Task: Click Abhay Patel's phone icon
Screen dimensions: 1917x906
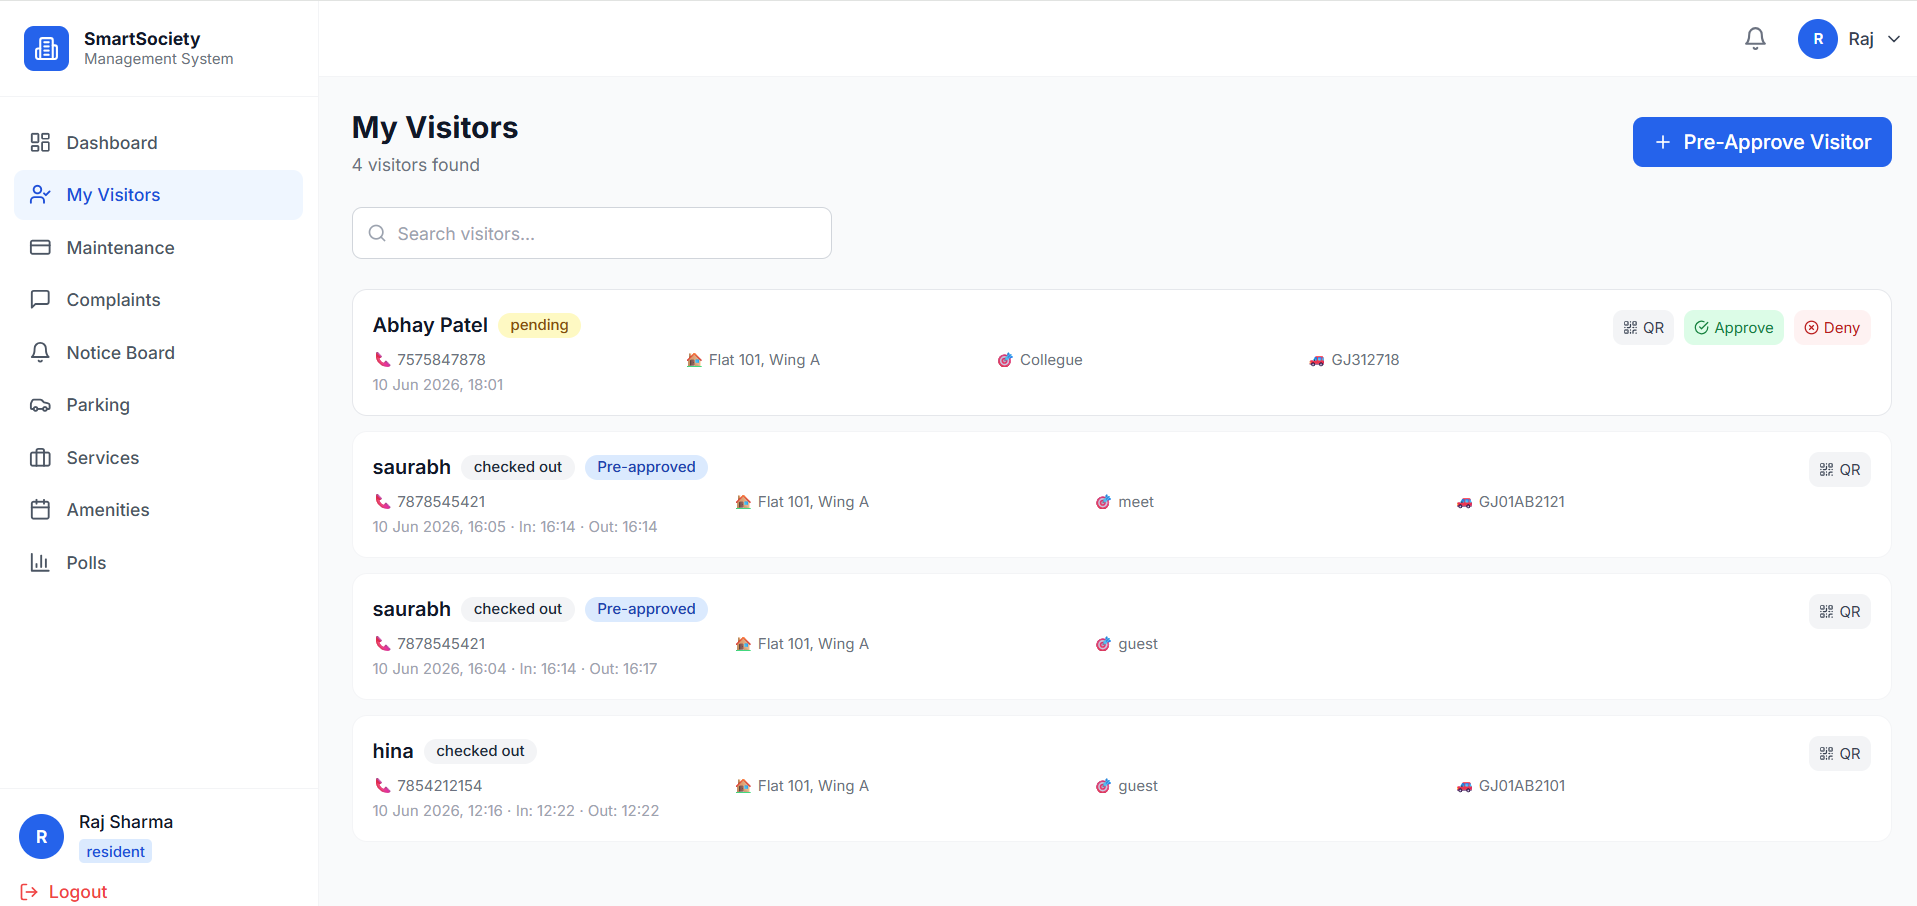Action: click(382, 360)
